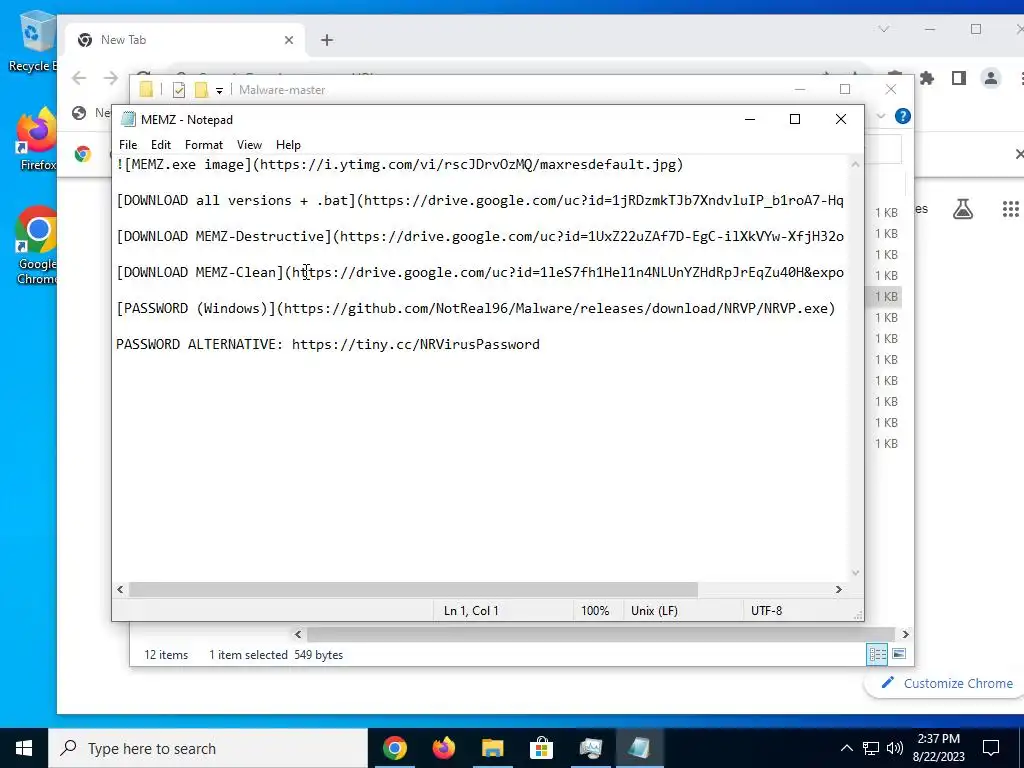The width and height of the screenshot is (1024, 768).
Task: Click Notepad horizontal scrollbar thumb
Action: [413, 590]
